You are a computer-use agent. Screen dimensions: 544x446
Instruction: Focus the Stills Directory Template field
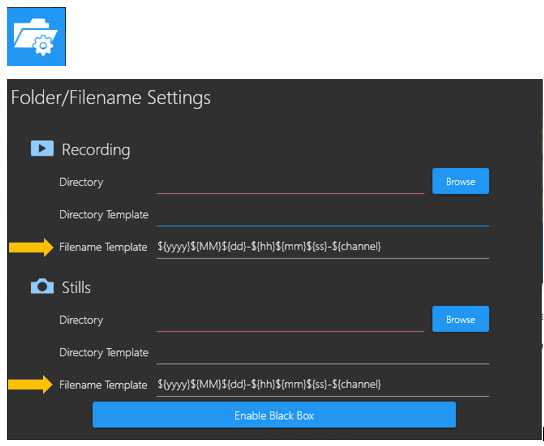[323, 353]
